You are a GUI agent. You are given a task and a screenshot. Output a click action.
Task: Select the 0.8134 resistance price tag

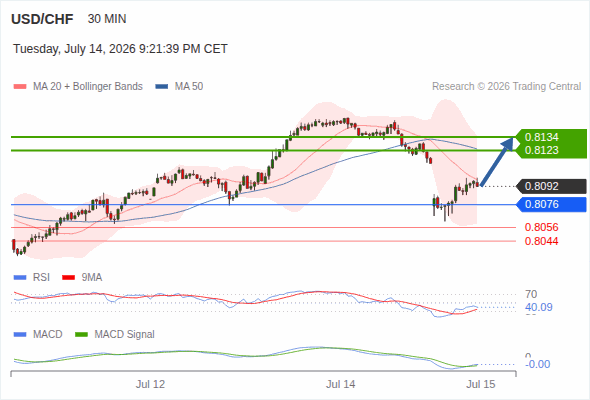click(x=552, y=137)
